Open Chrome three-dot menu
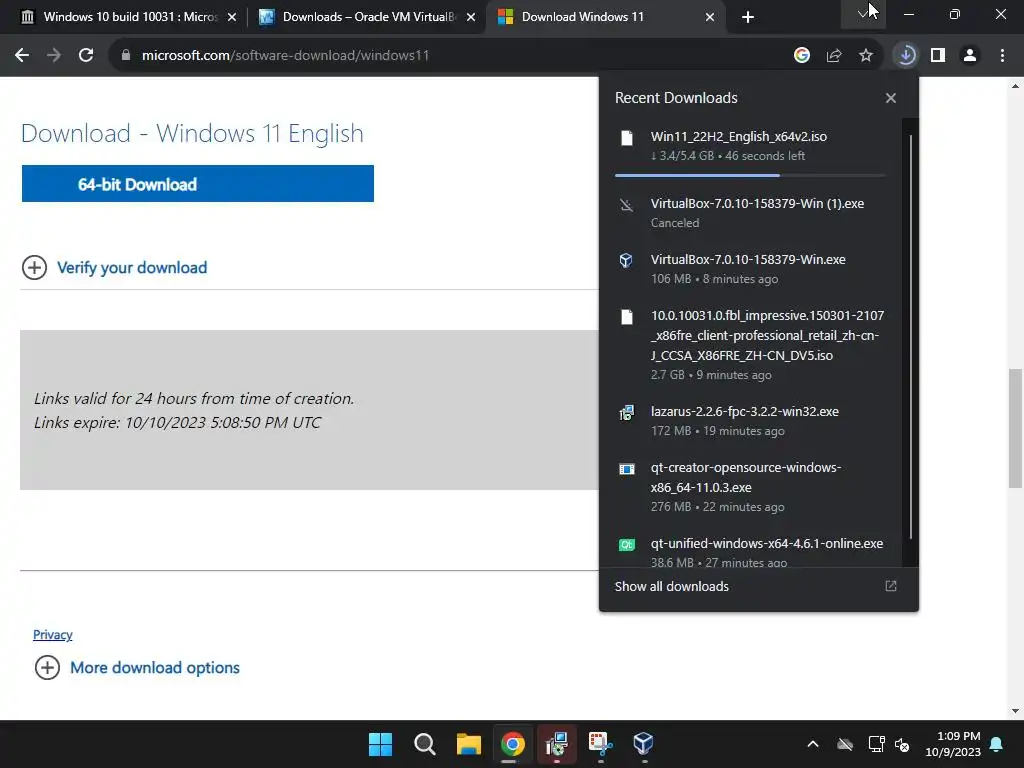The width and height of the screenshot is (1024, 768). tap(1002, 56)
